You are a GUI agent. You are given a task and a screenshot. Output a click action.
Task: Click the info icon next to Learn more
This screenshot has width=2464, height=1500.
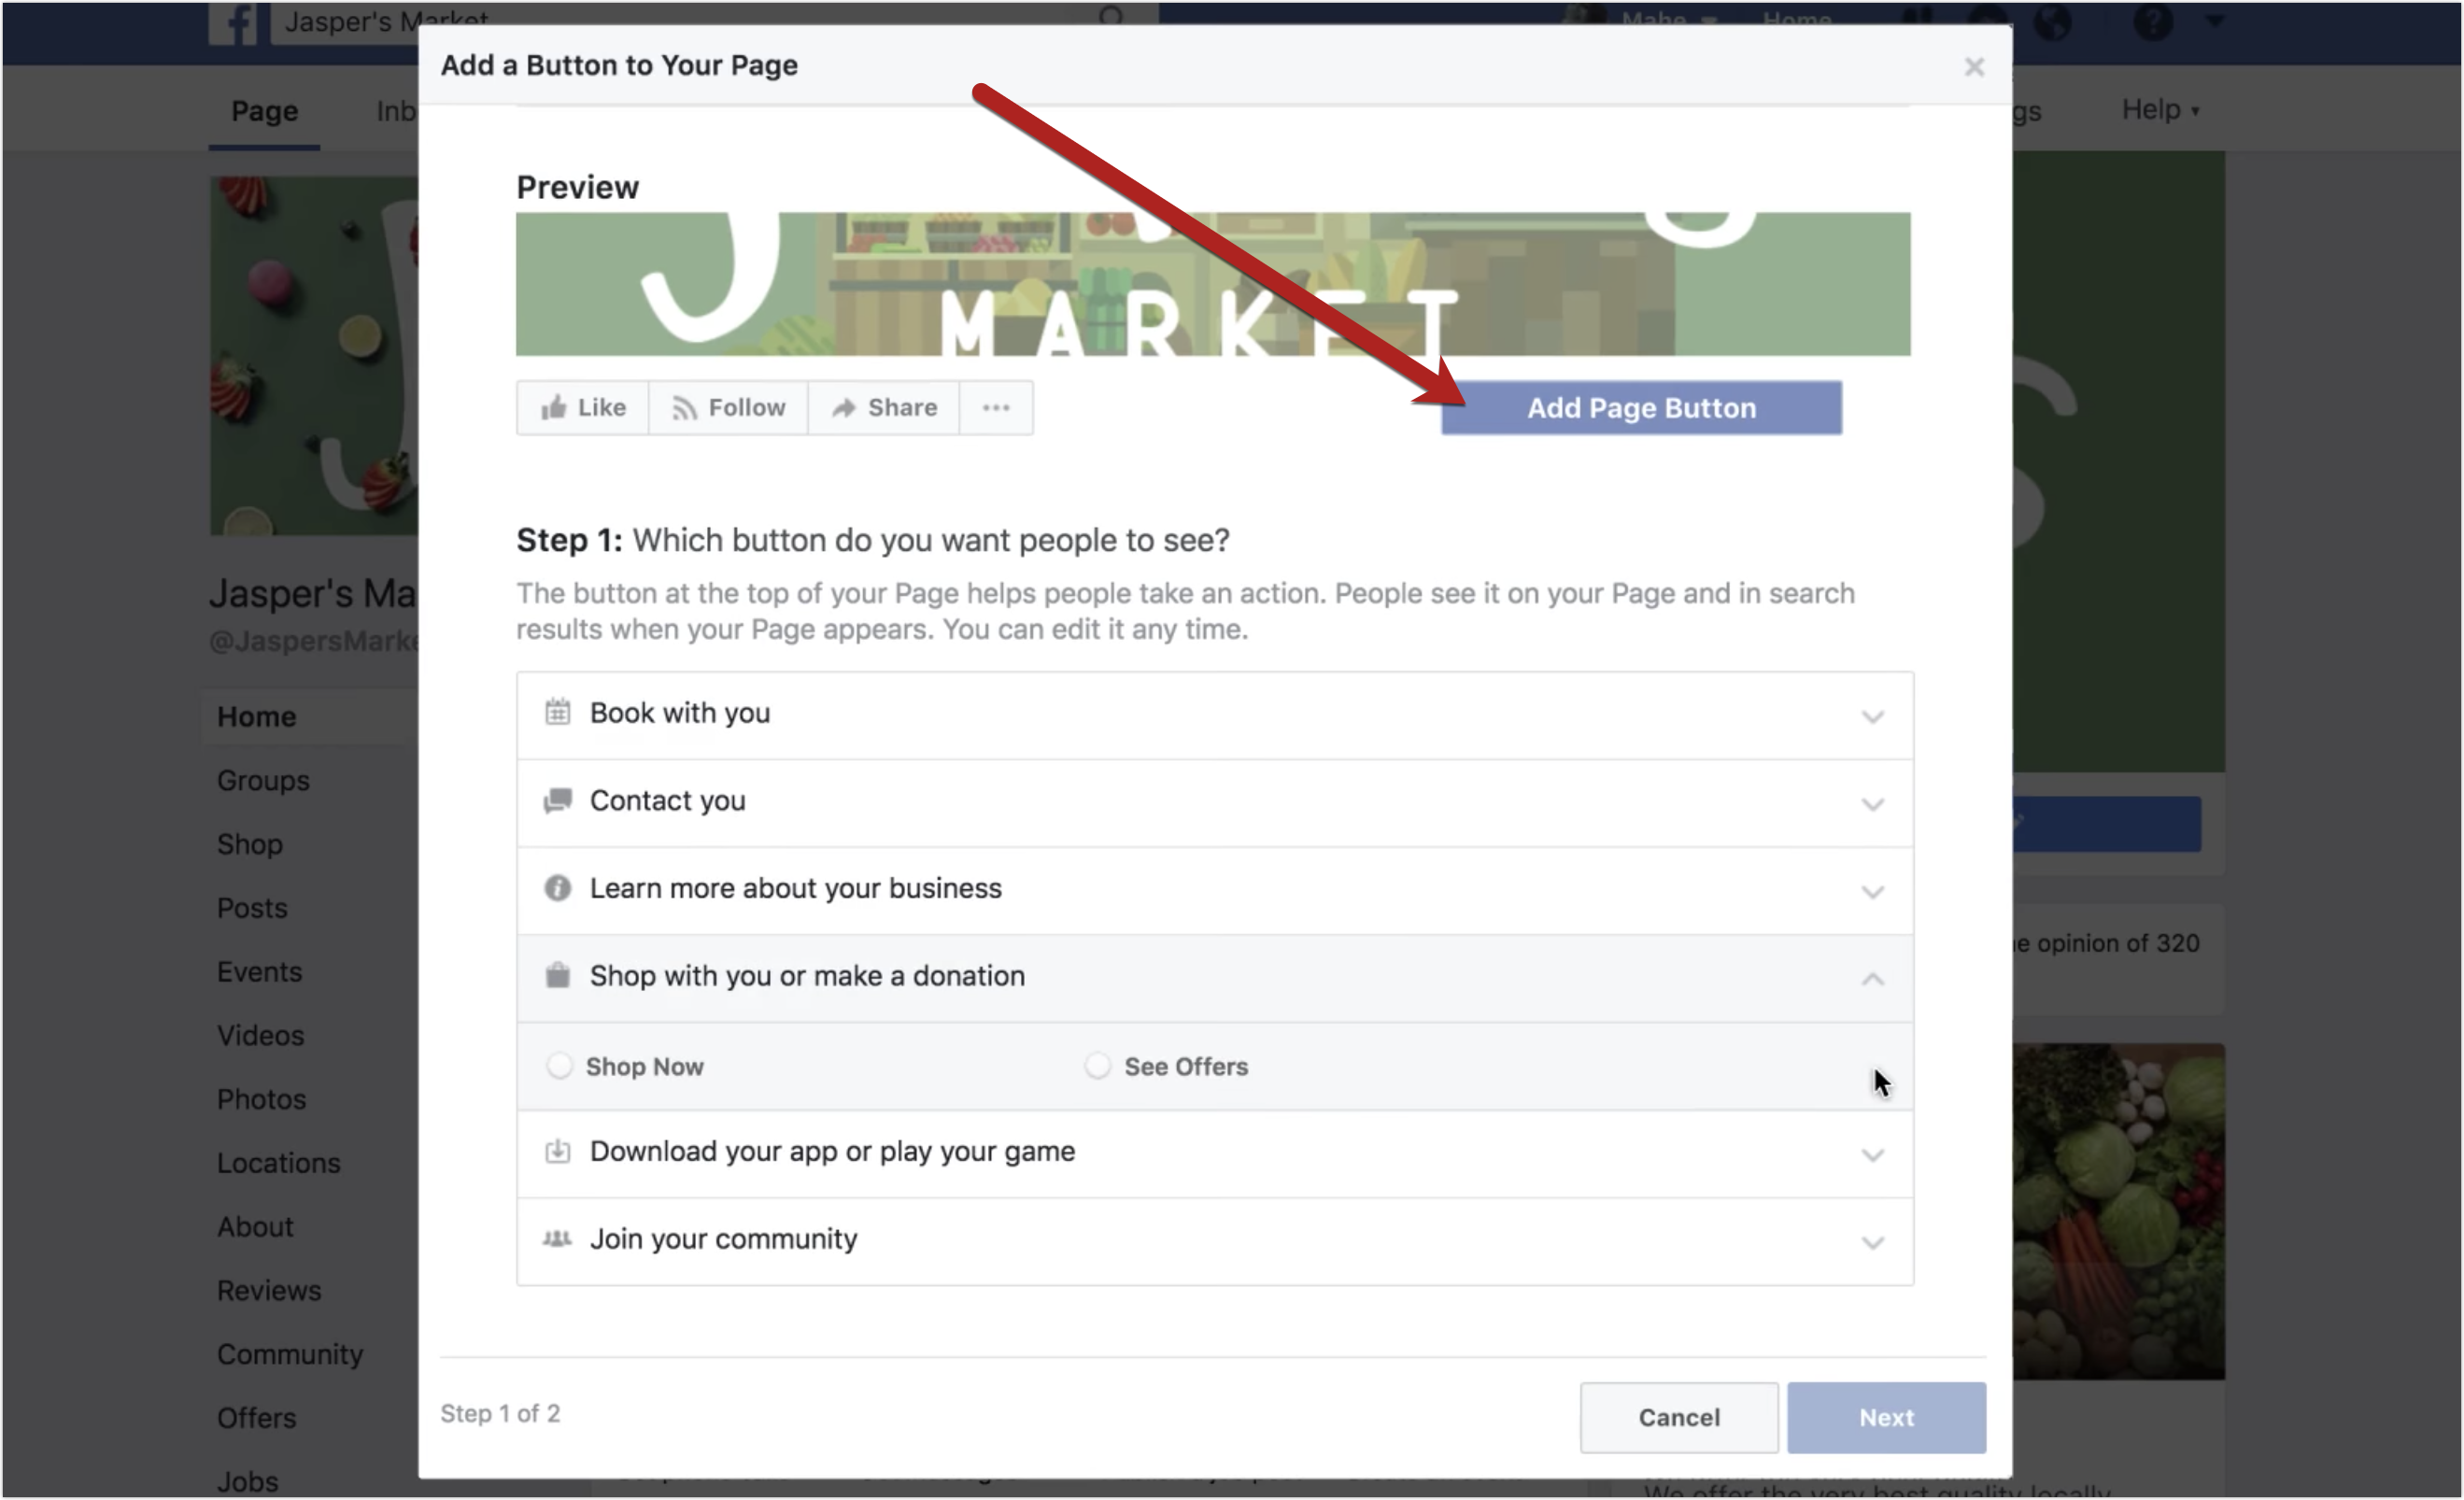point(559,887)
